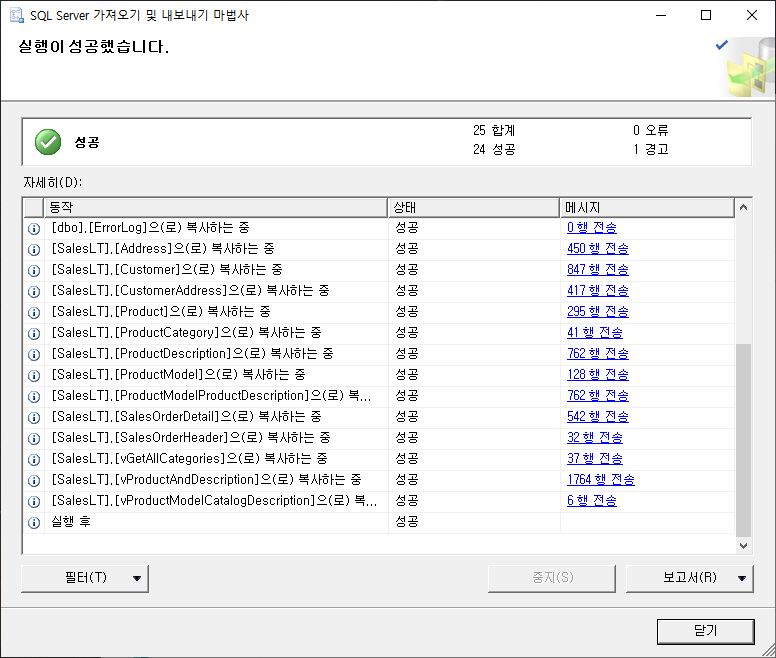Open the '295 행 전송' link
The width and height of the screenshot is (776, 658).
597,312
